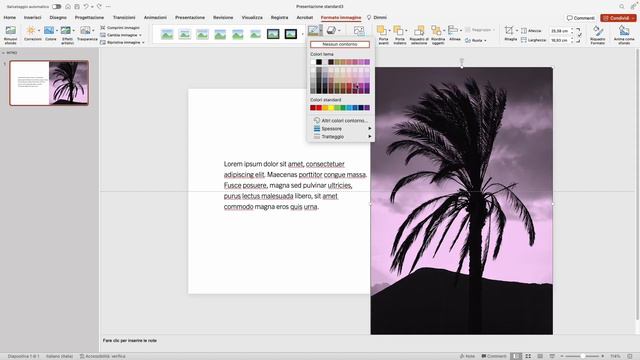Viewport: 640px width, 360px height.
Task: Switch to the Transizioni tab
Action: tap(124, 18)
